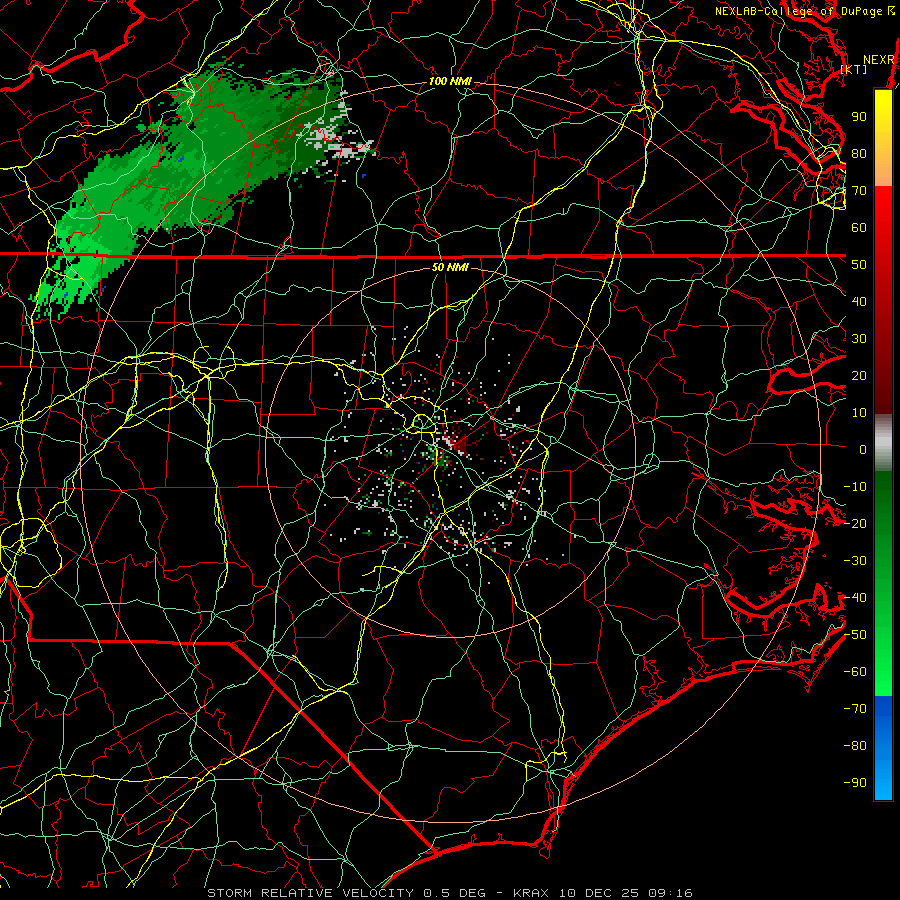Click the "[KT]" units label above the scale
The height and width of the screenshot is (900, 900).
tap(854, 69)
